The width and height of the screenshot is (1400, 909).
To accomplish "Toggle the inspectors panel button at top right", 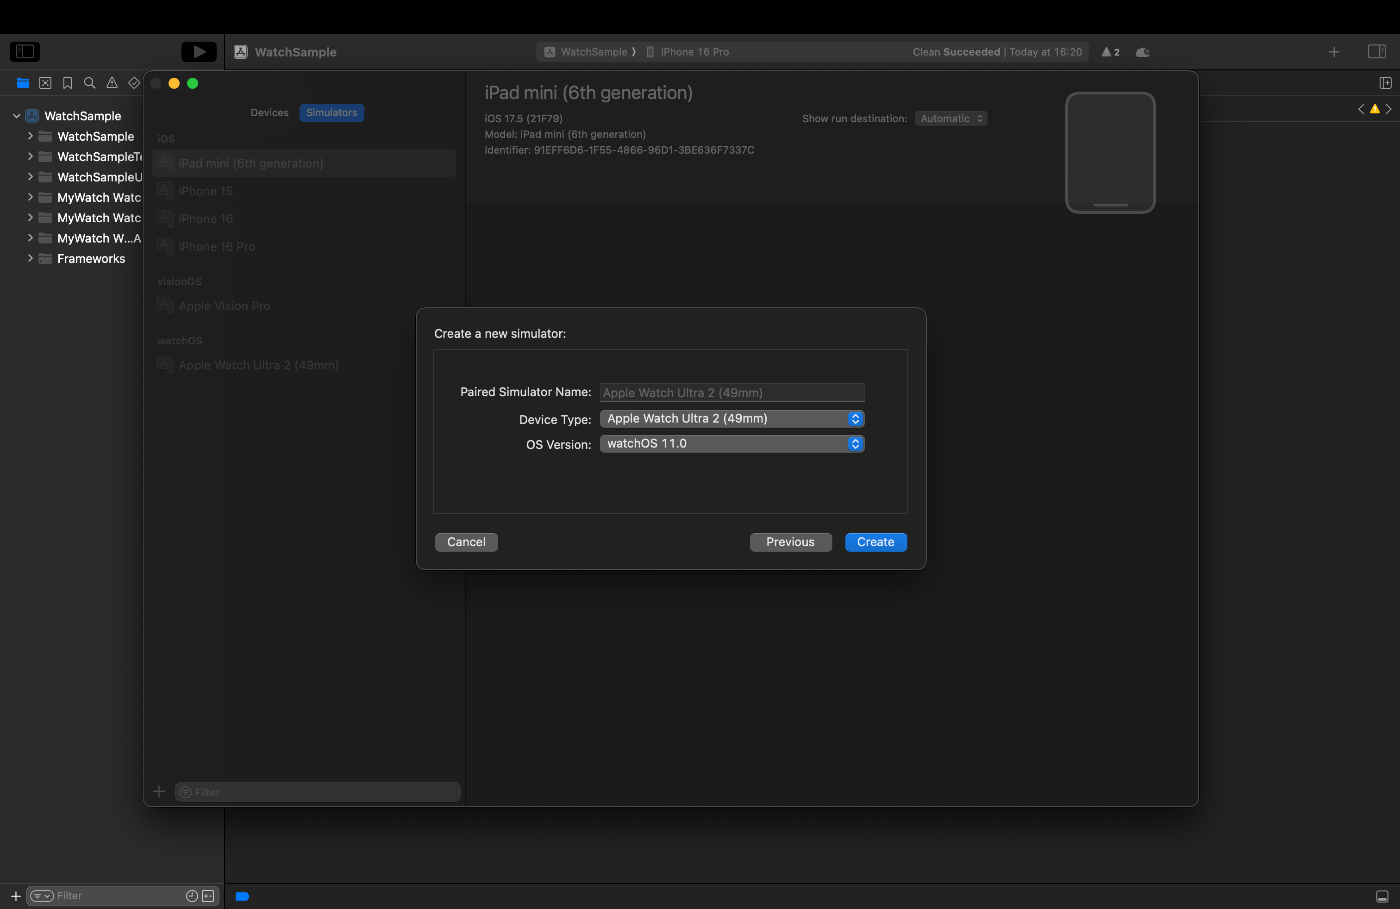I will tap(1377, 52).
